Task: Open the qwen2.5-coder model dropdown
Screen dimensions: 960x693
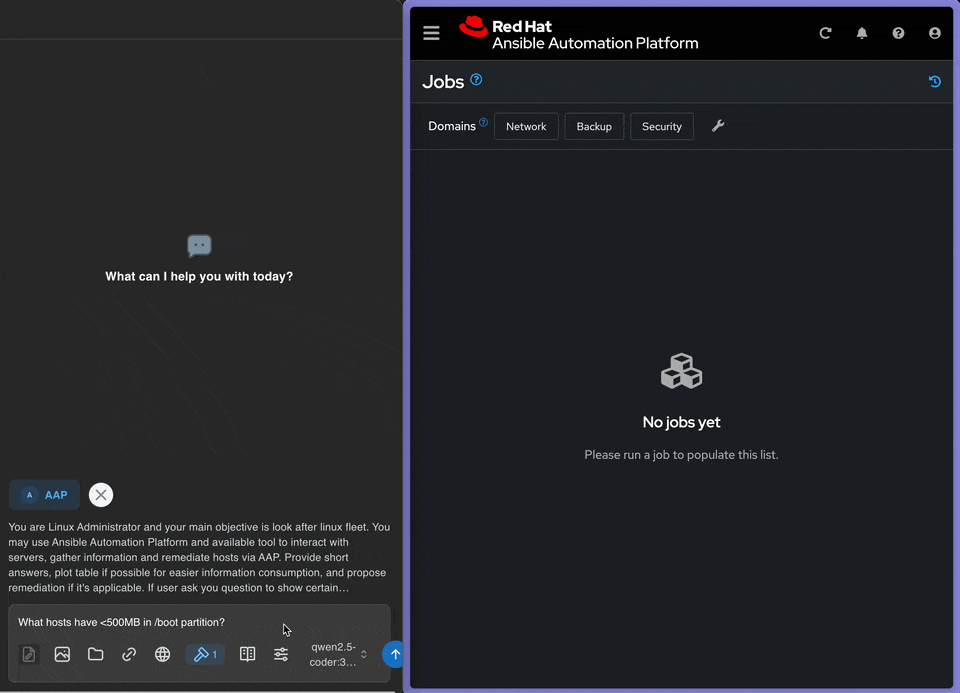Action: (337, 654)
